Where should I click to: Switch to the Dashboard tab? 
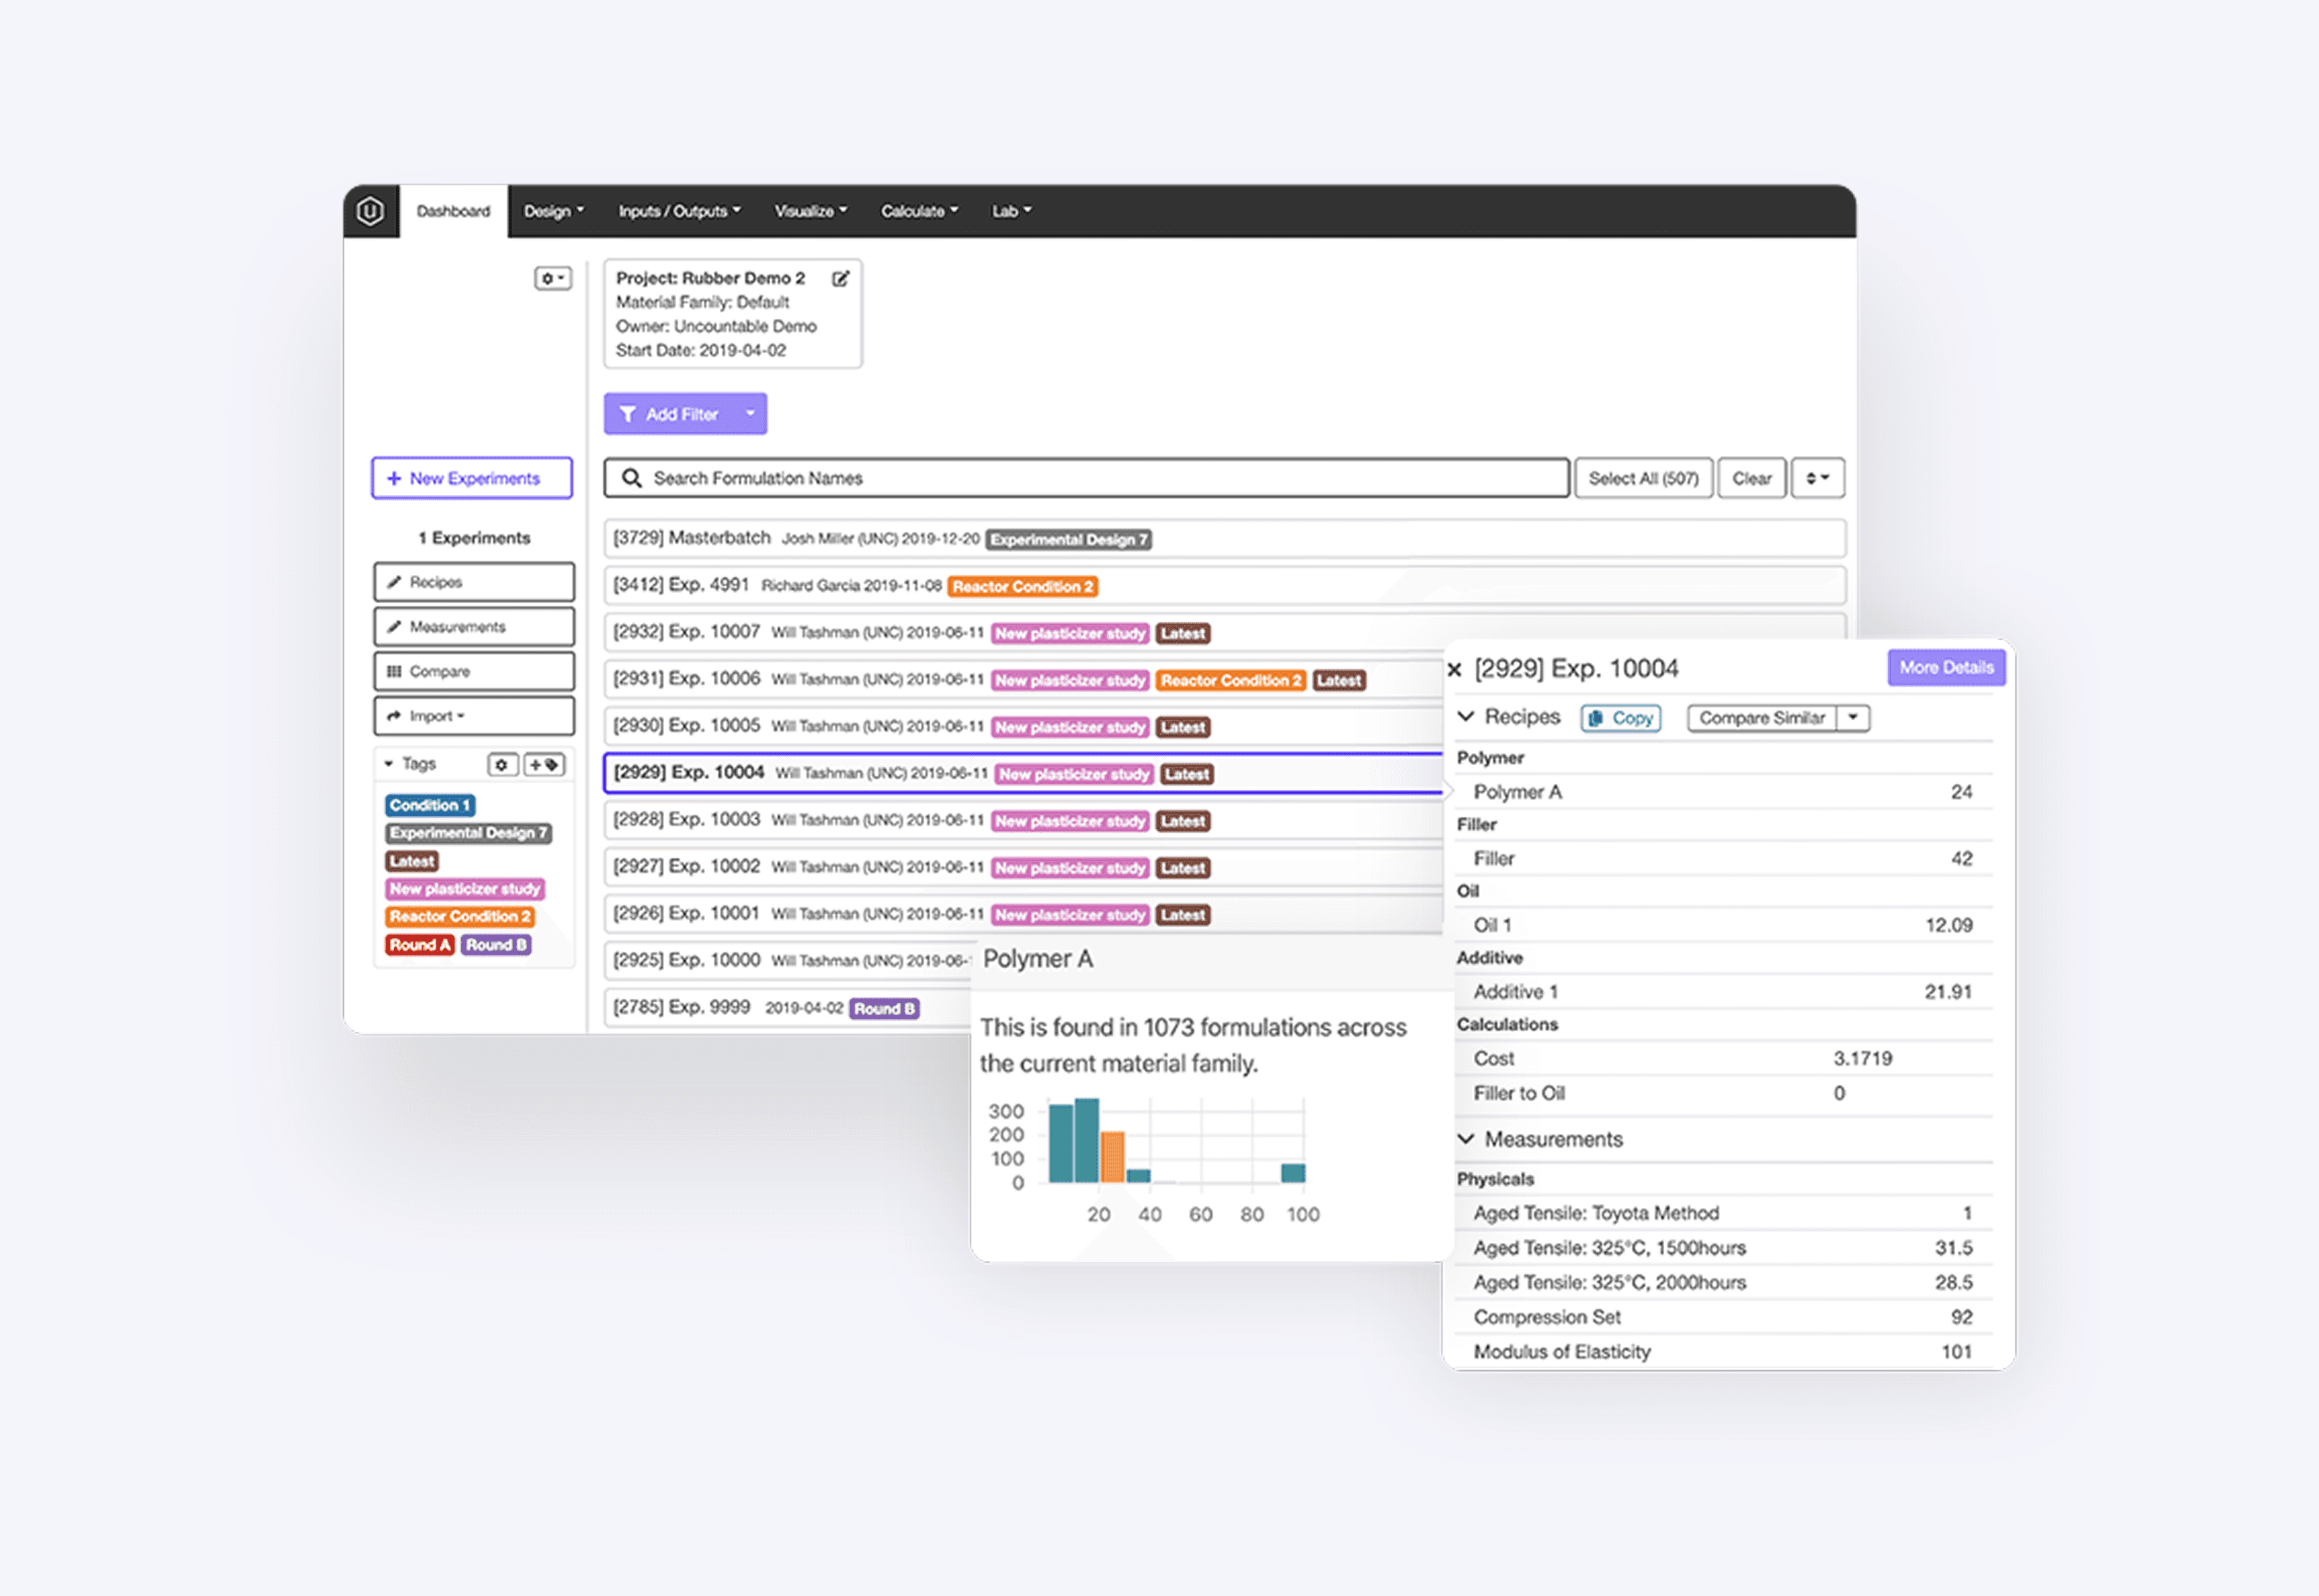pyautogui.click(x=453, y=211)
